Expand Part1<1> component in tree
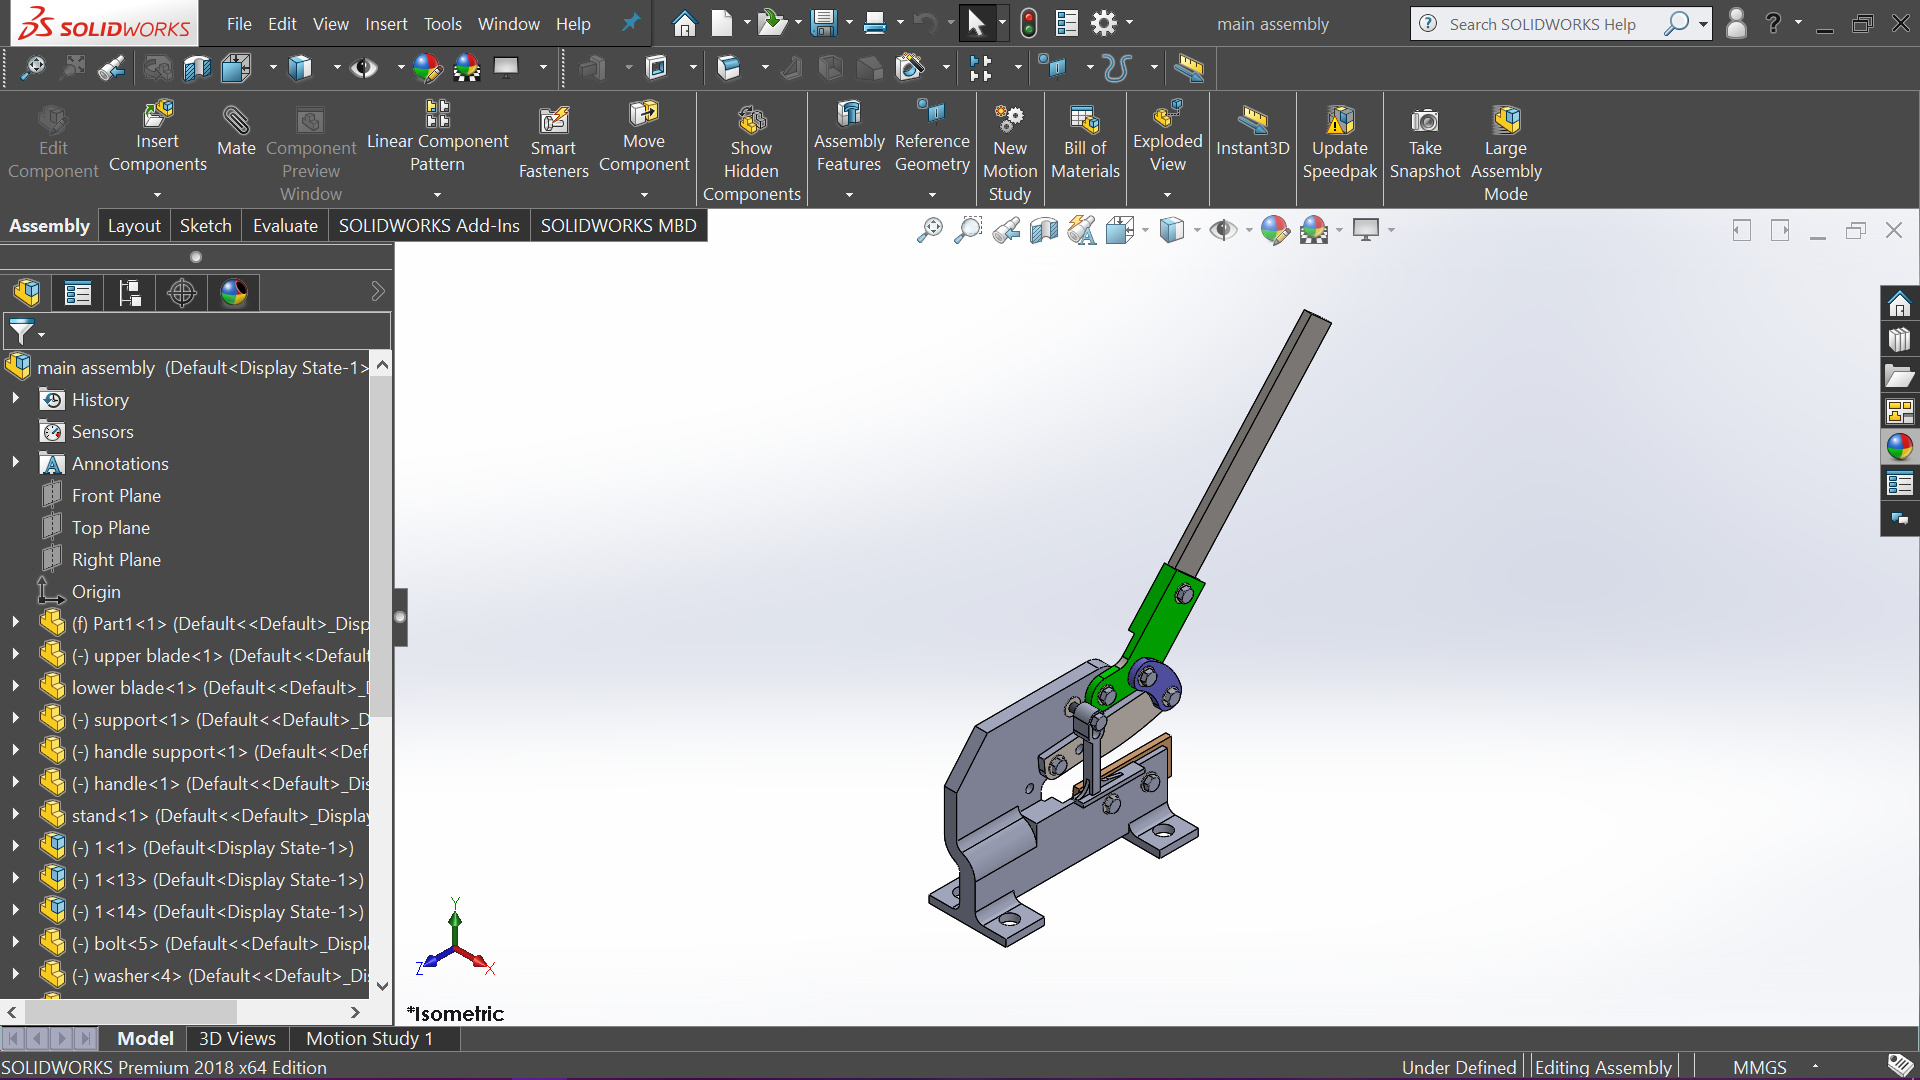Image resolution: width=1920 pixels, height=1080 pixels. (x=15, y=622)
